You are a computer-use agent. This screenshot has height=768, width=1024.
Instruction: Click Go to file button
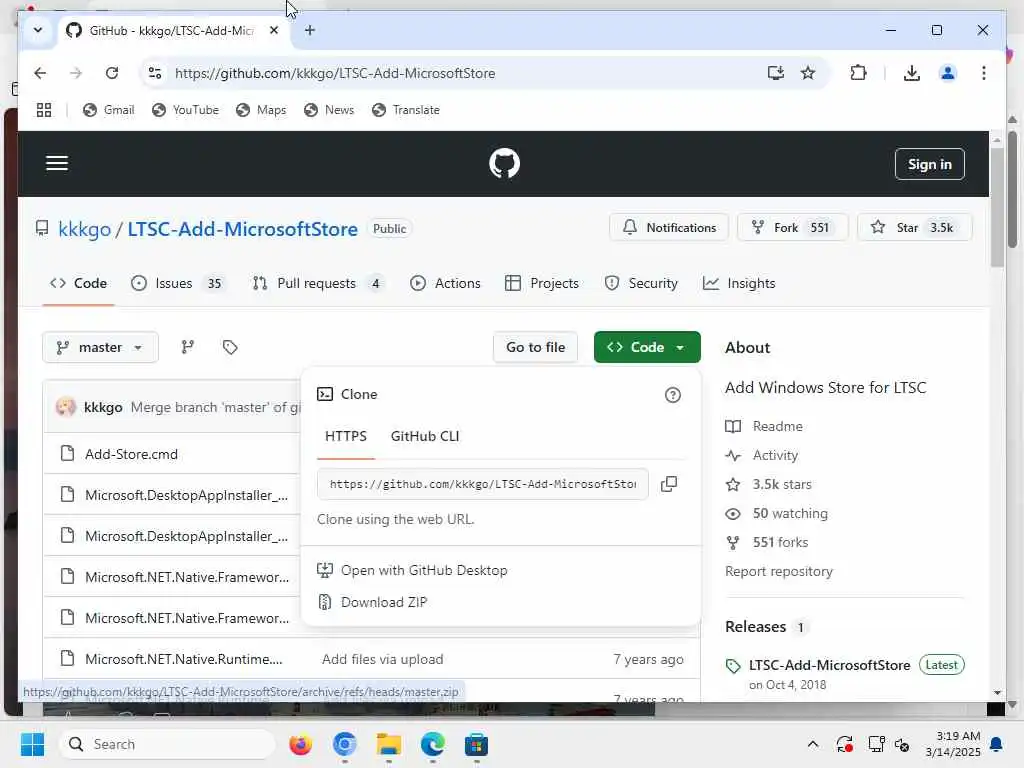click(535, 347)
